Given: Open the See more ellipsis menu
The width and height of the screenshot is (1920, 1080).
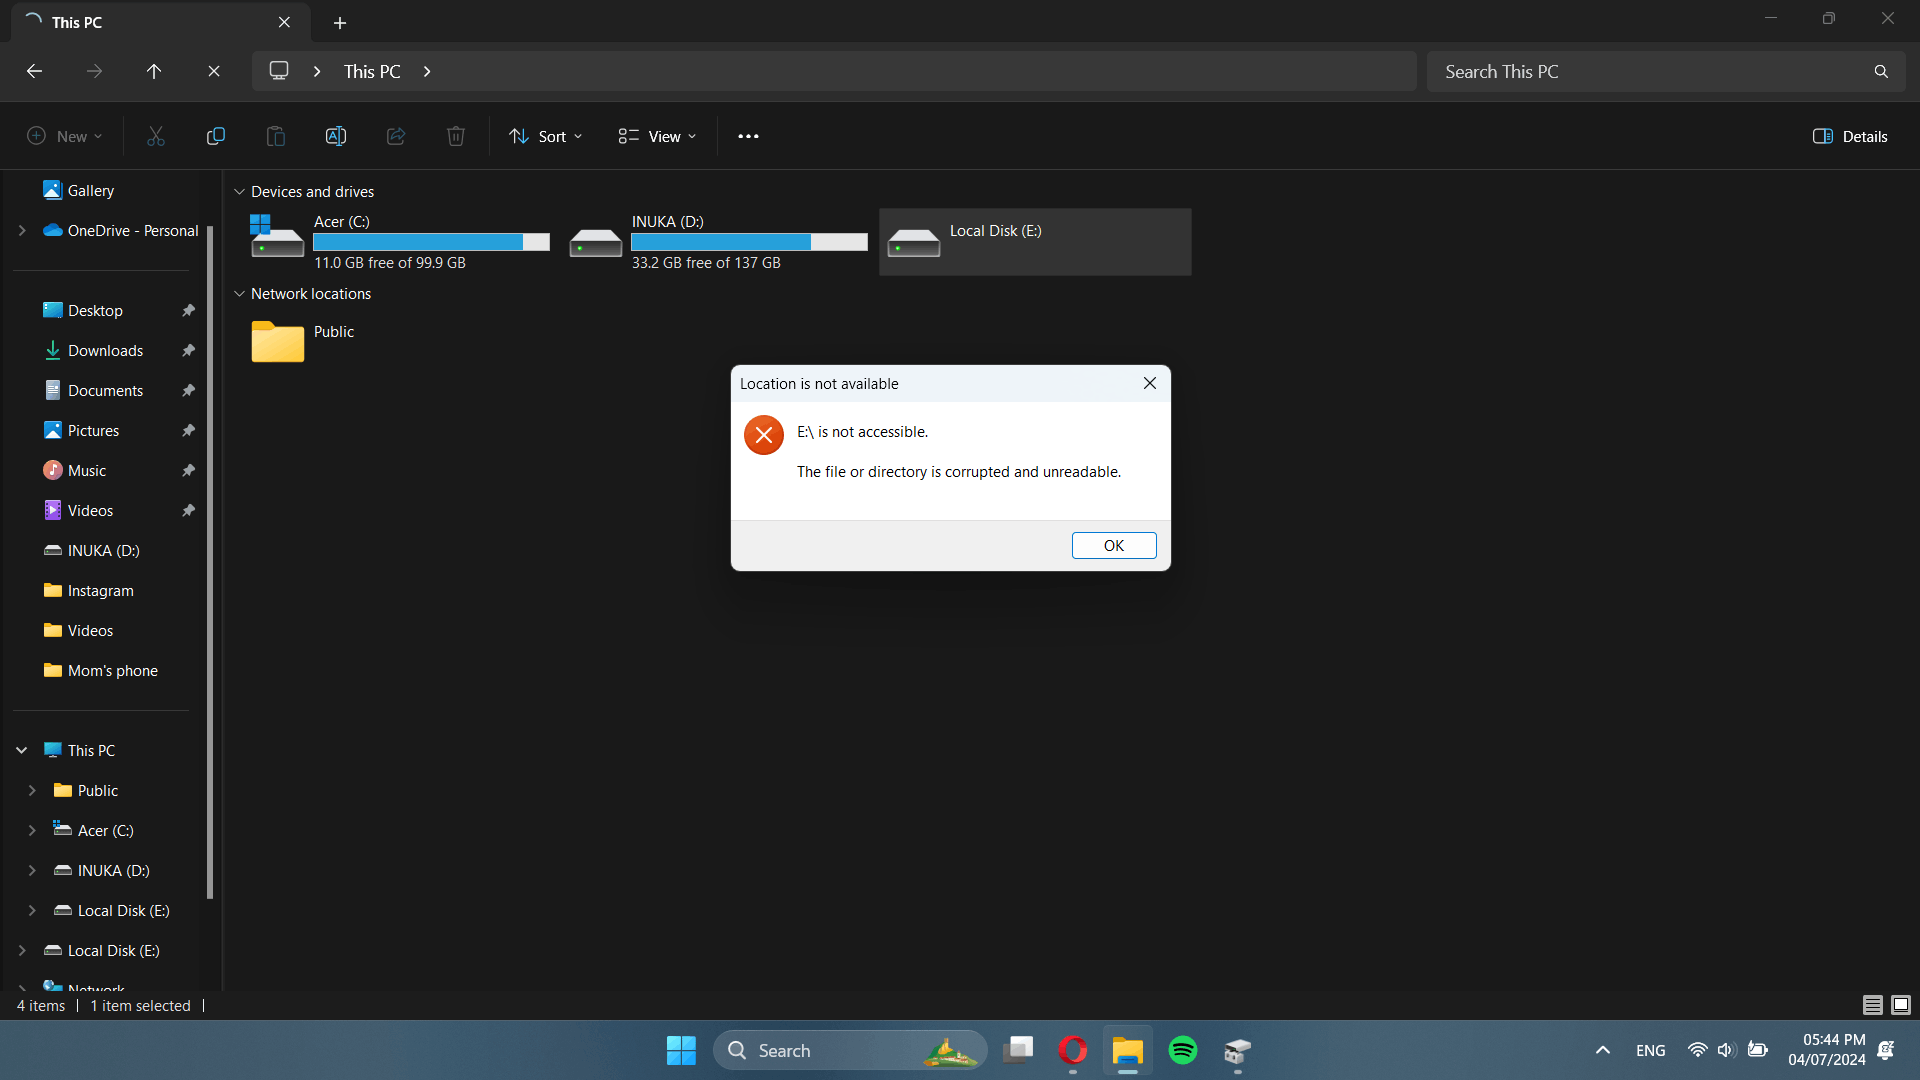Looking at the screenshot, I should click(748, 136).
